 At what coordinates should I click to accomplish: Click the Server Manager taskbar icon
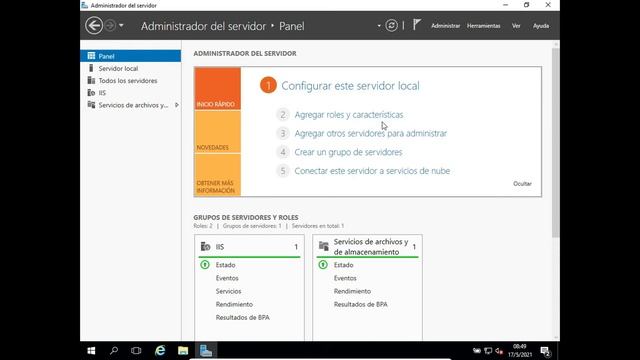(206, 351)
